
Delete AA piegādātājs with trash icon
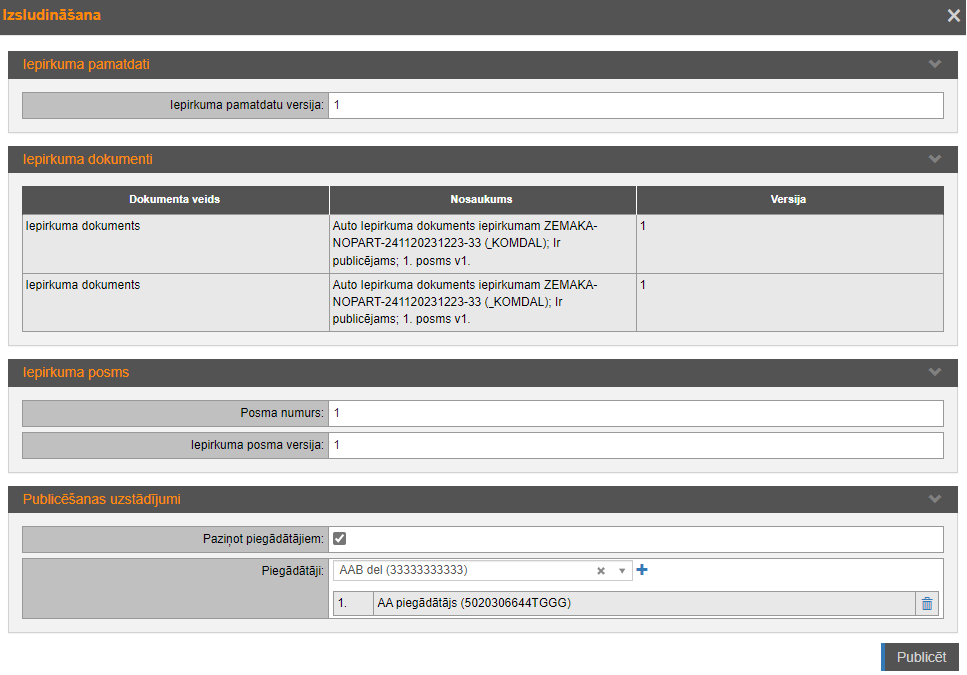coord(927,603)
